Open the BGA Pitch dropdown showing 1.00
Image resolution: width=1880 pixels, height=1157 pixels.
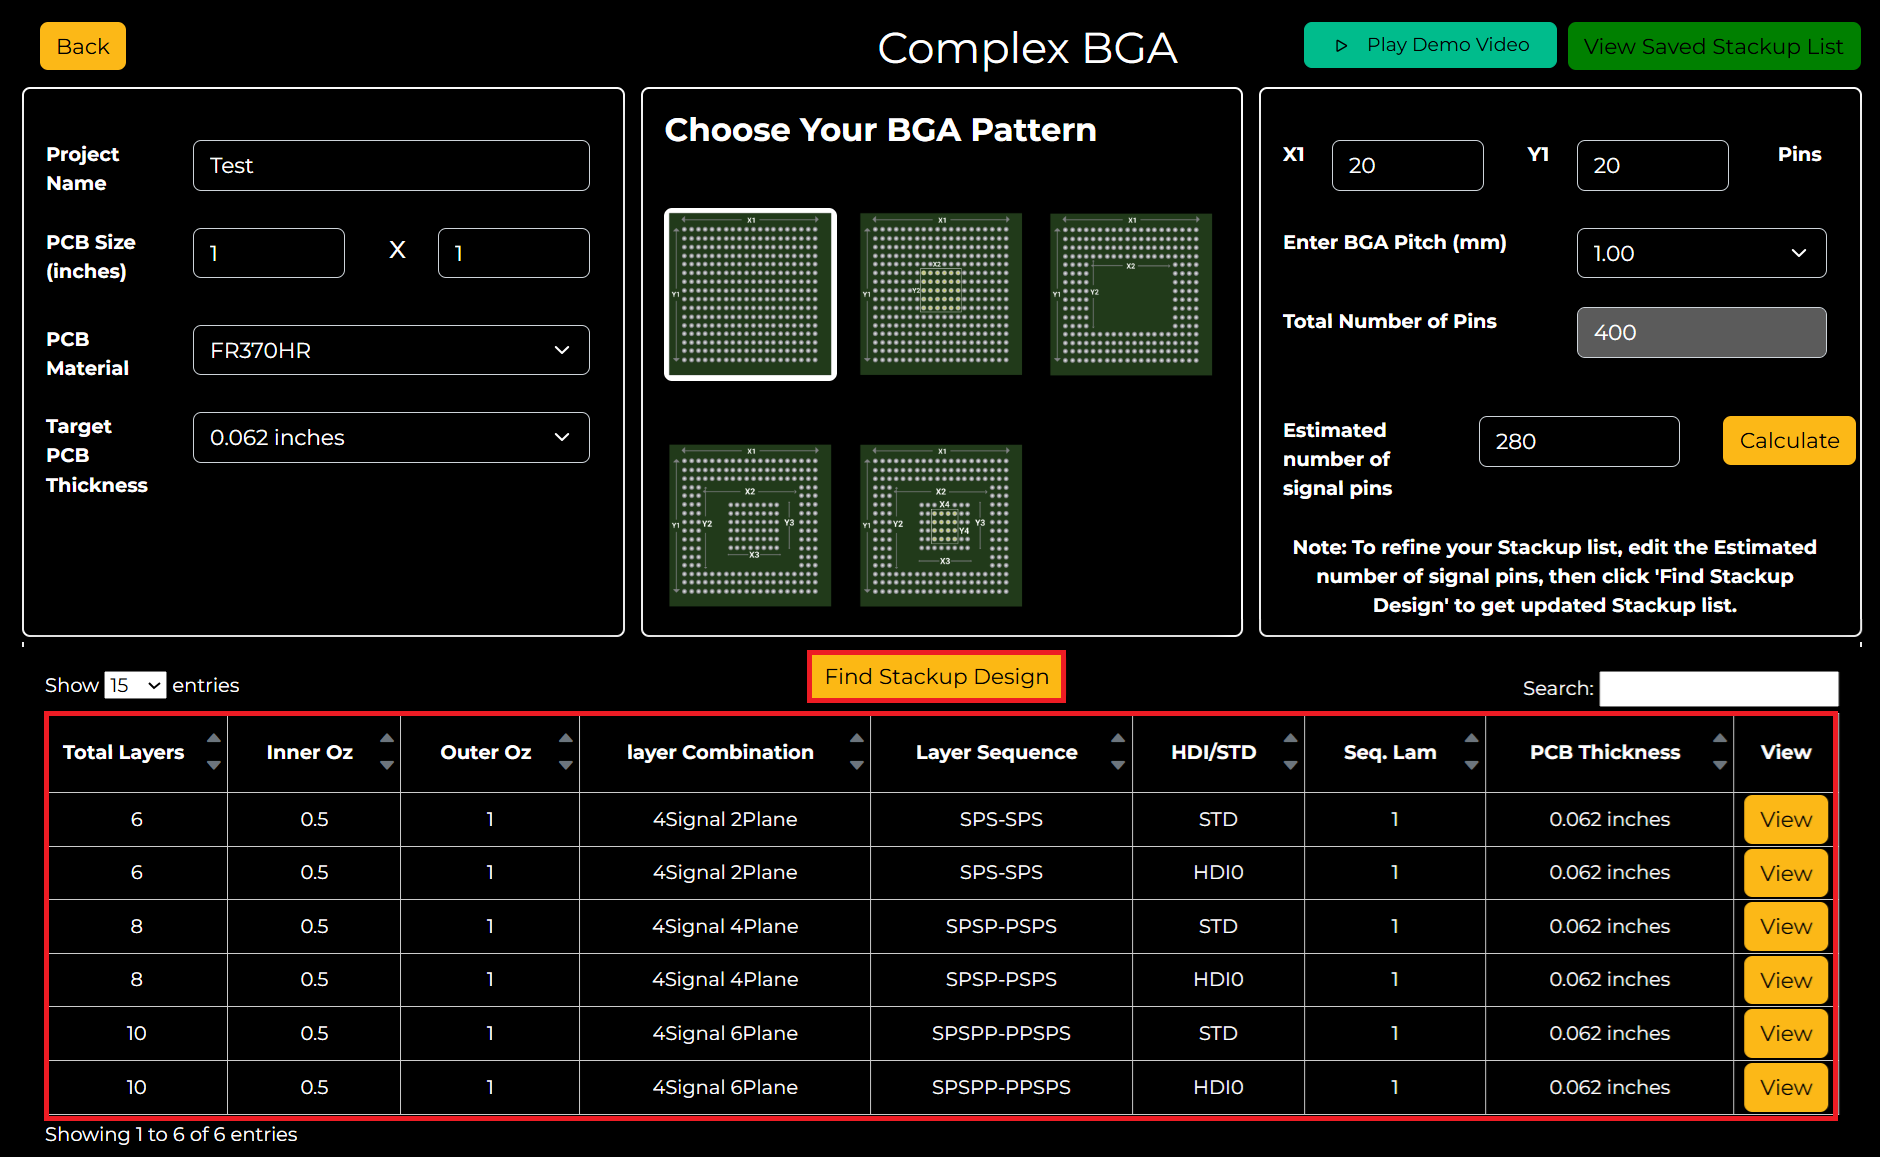[x=1702, y=253]
